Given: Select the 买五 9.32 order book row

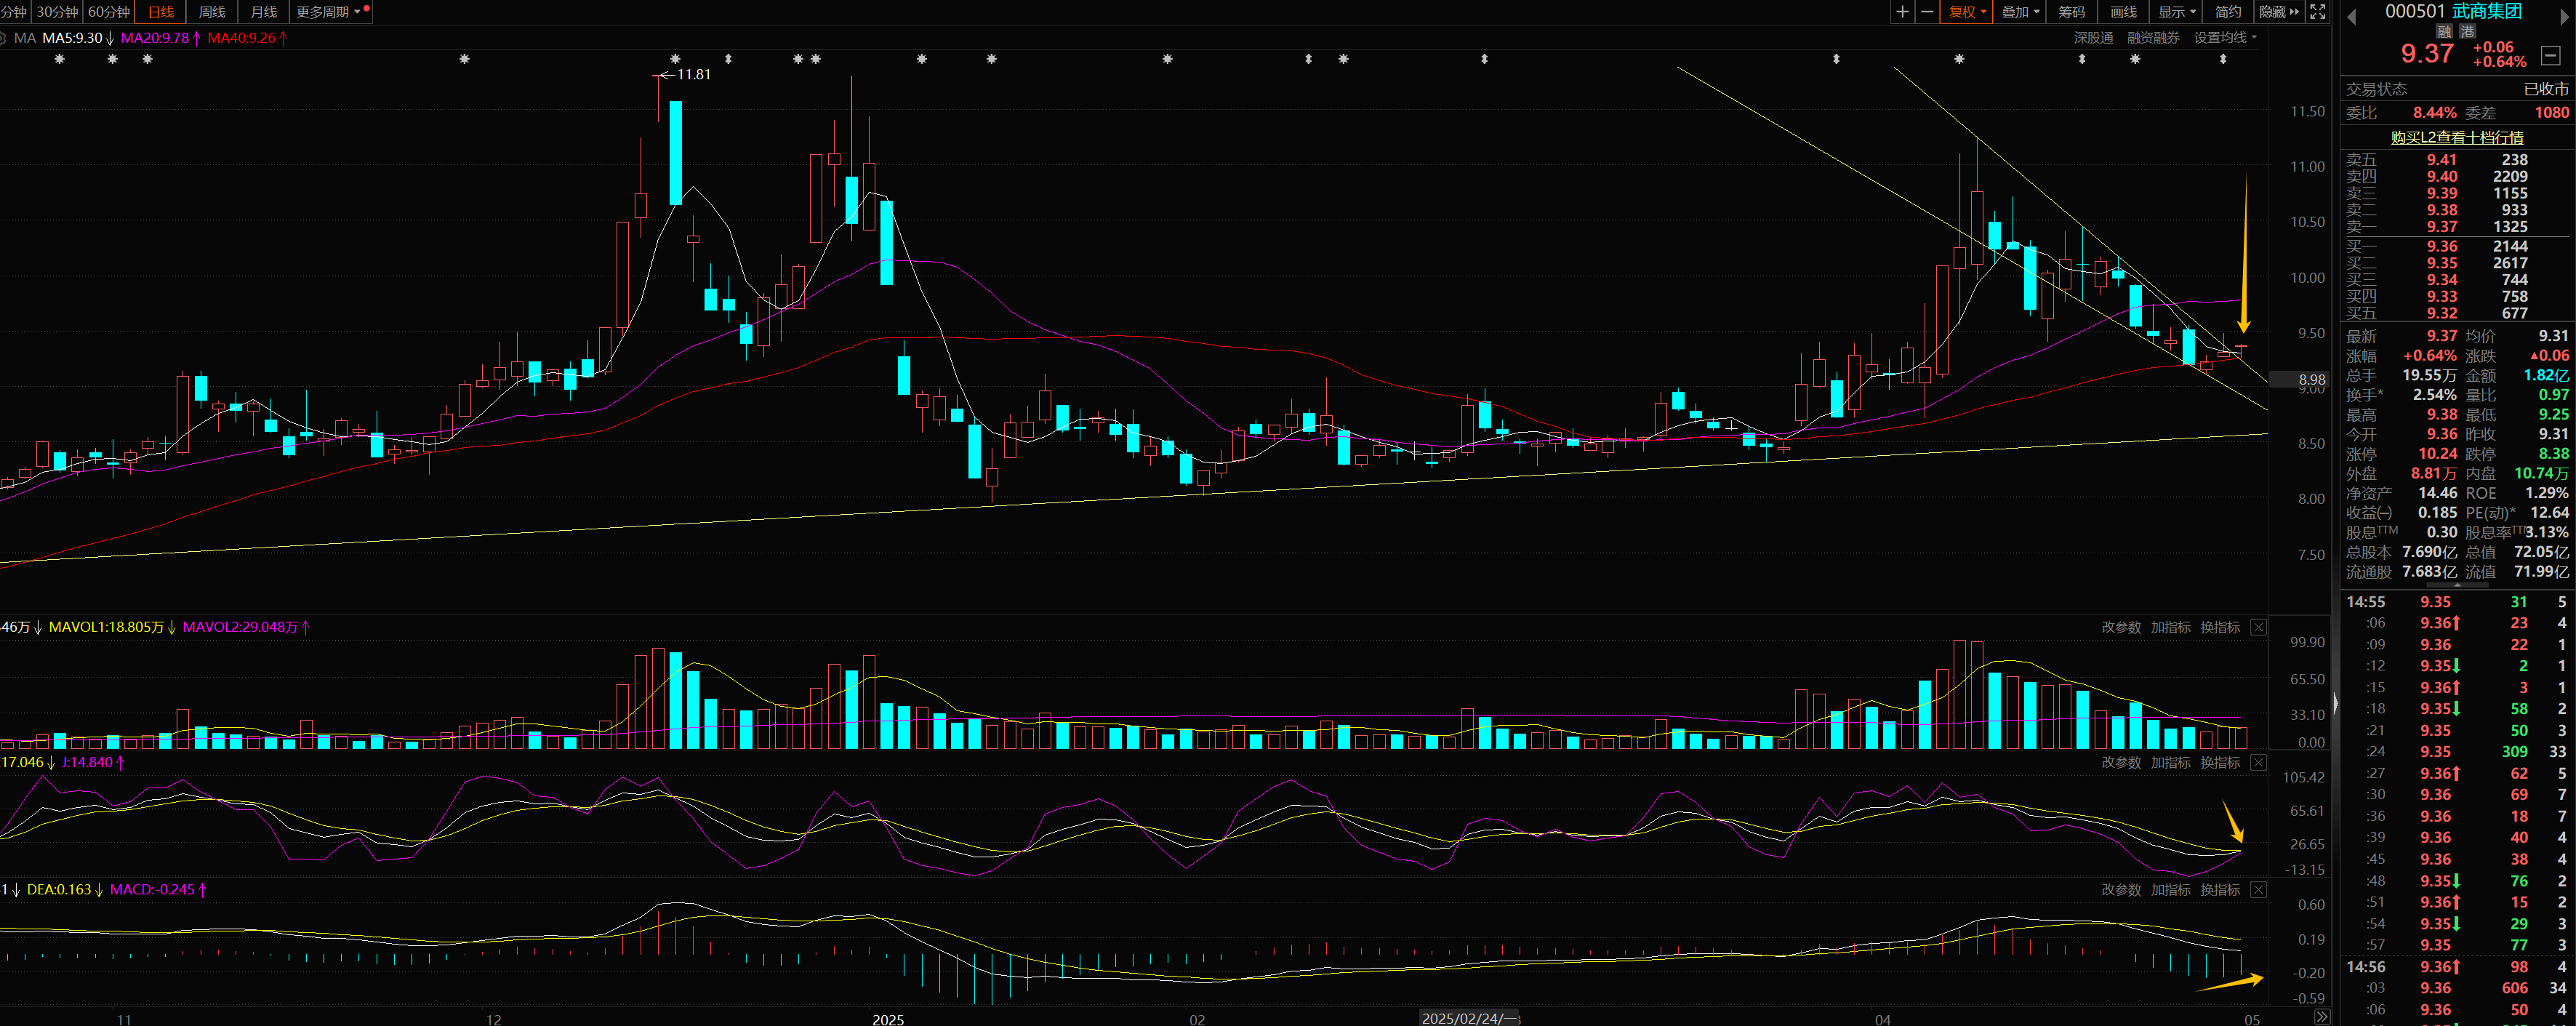Looking at the screenshot, I should [2457, 313].
